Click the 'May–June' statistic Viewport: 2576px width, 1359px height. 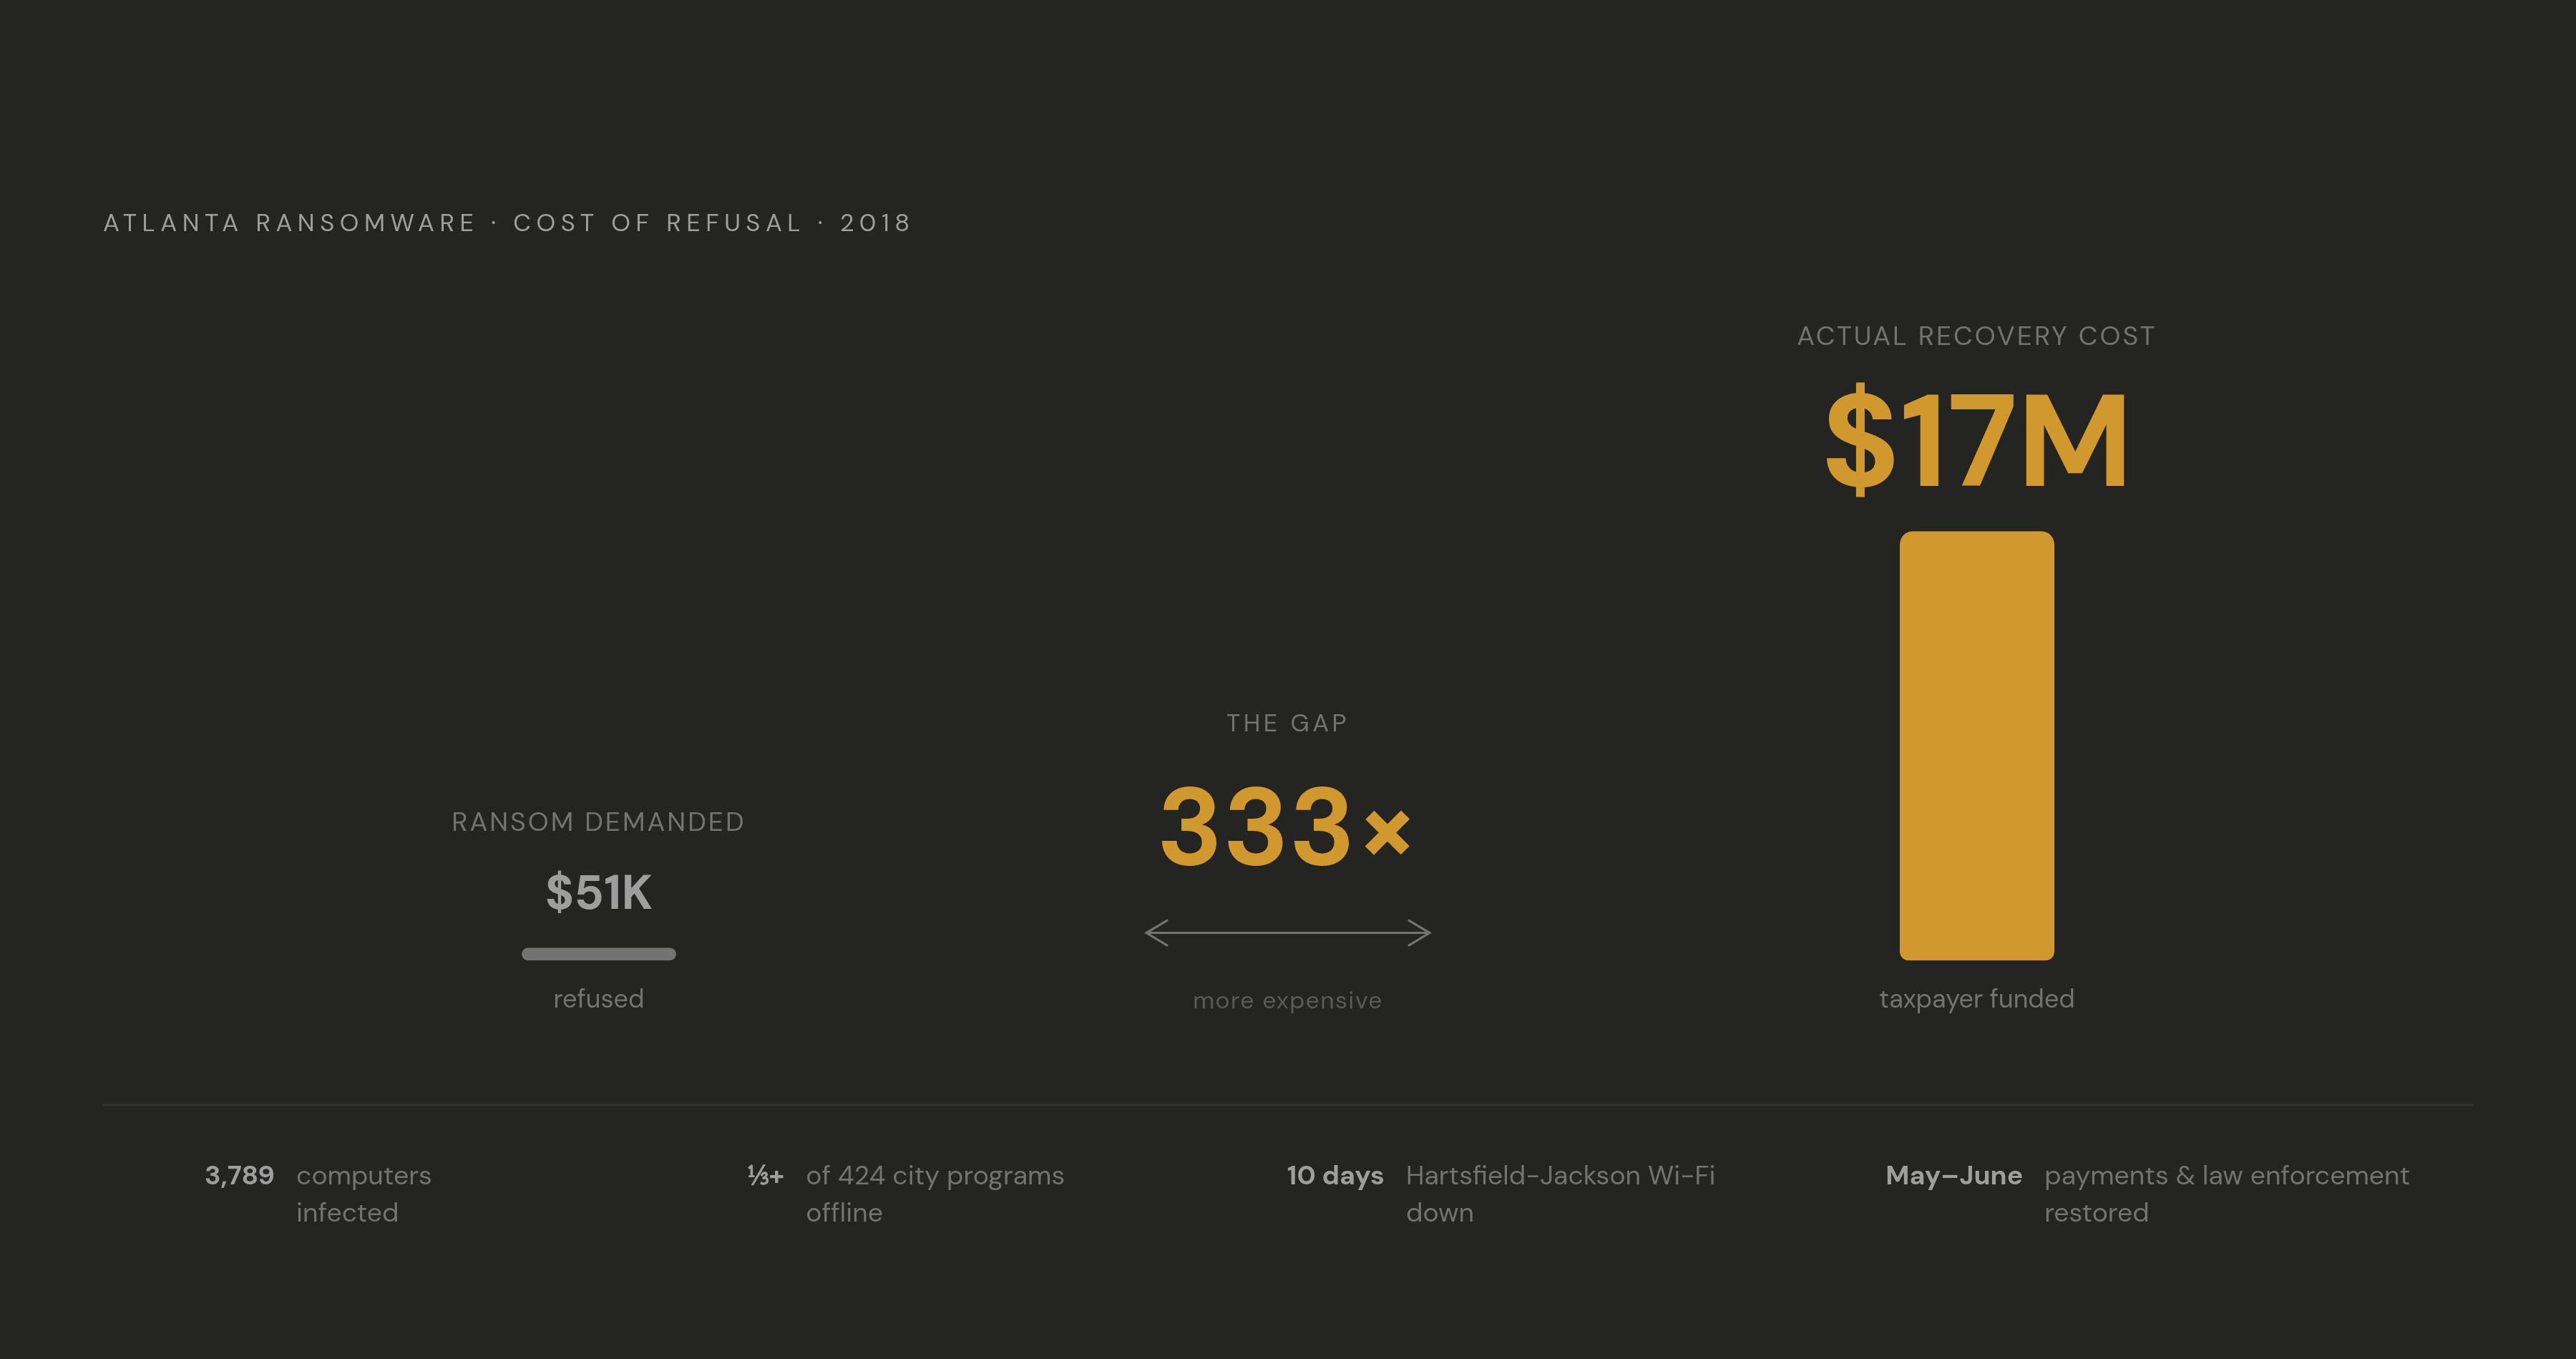[x=1953, y=1175]
